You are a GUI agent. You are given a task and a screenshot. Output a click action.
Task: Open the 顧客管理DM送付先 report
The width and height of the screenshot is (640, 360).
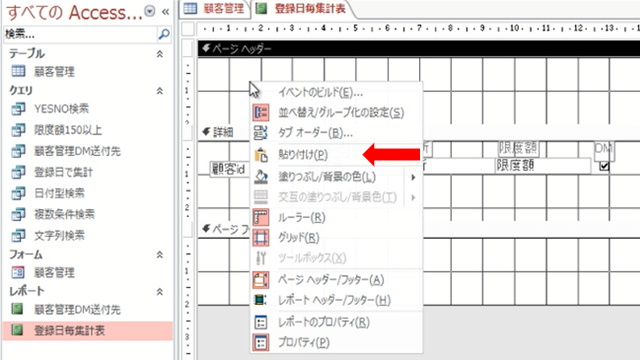pos(77,310)
